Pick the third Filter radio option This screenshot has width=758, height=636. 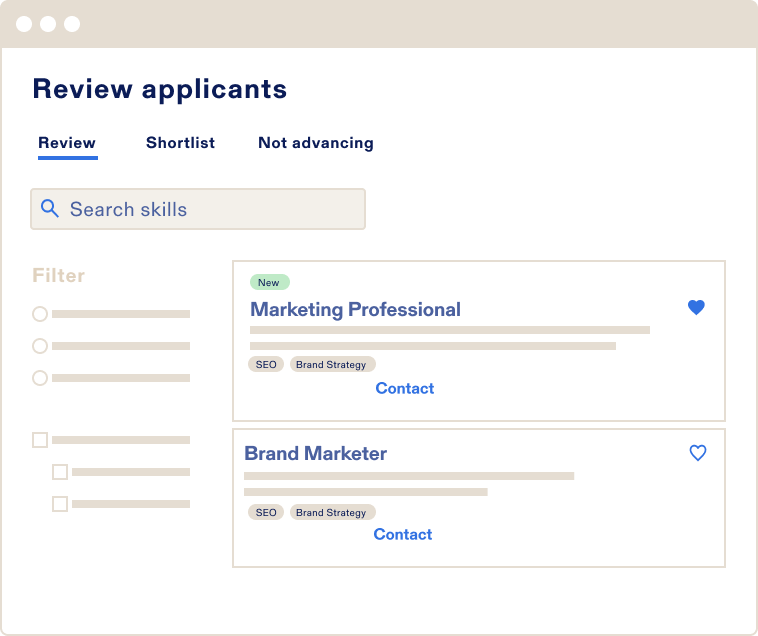(40, 378)
